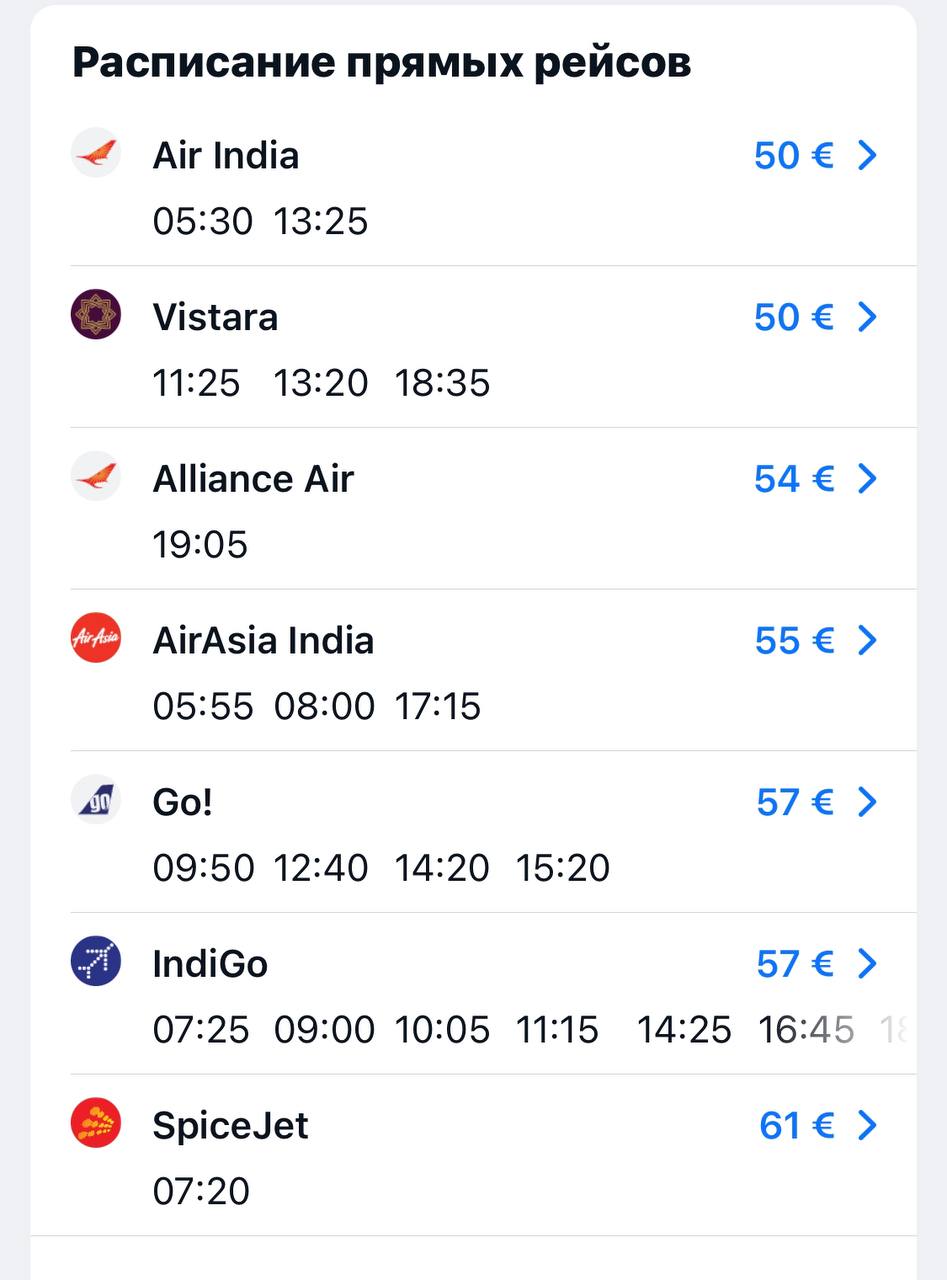
Task: Select Go! 57 € price link
Action: 795,802
